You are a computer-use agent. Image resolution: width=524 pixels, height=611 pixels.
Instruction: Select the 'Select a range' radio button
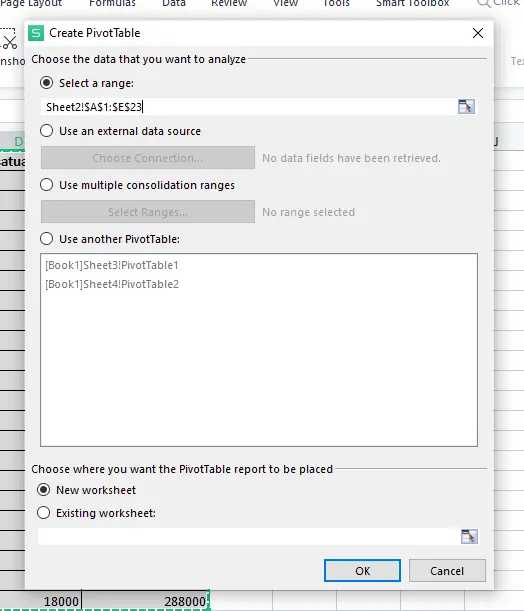point(46,83)
